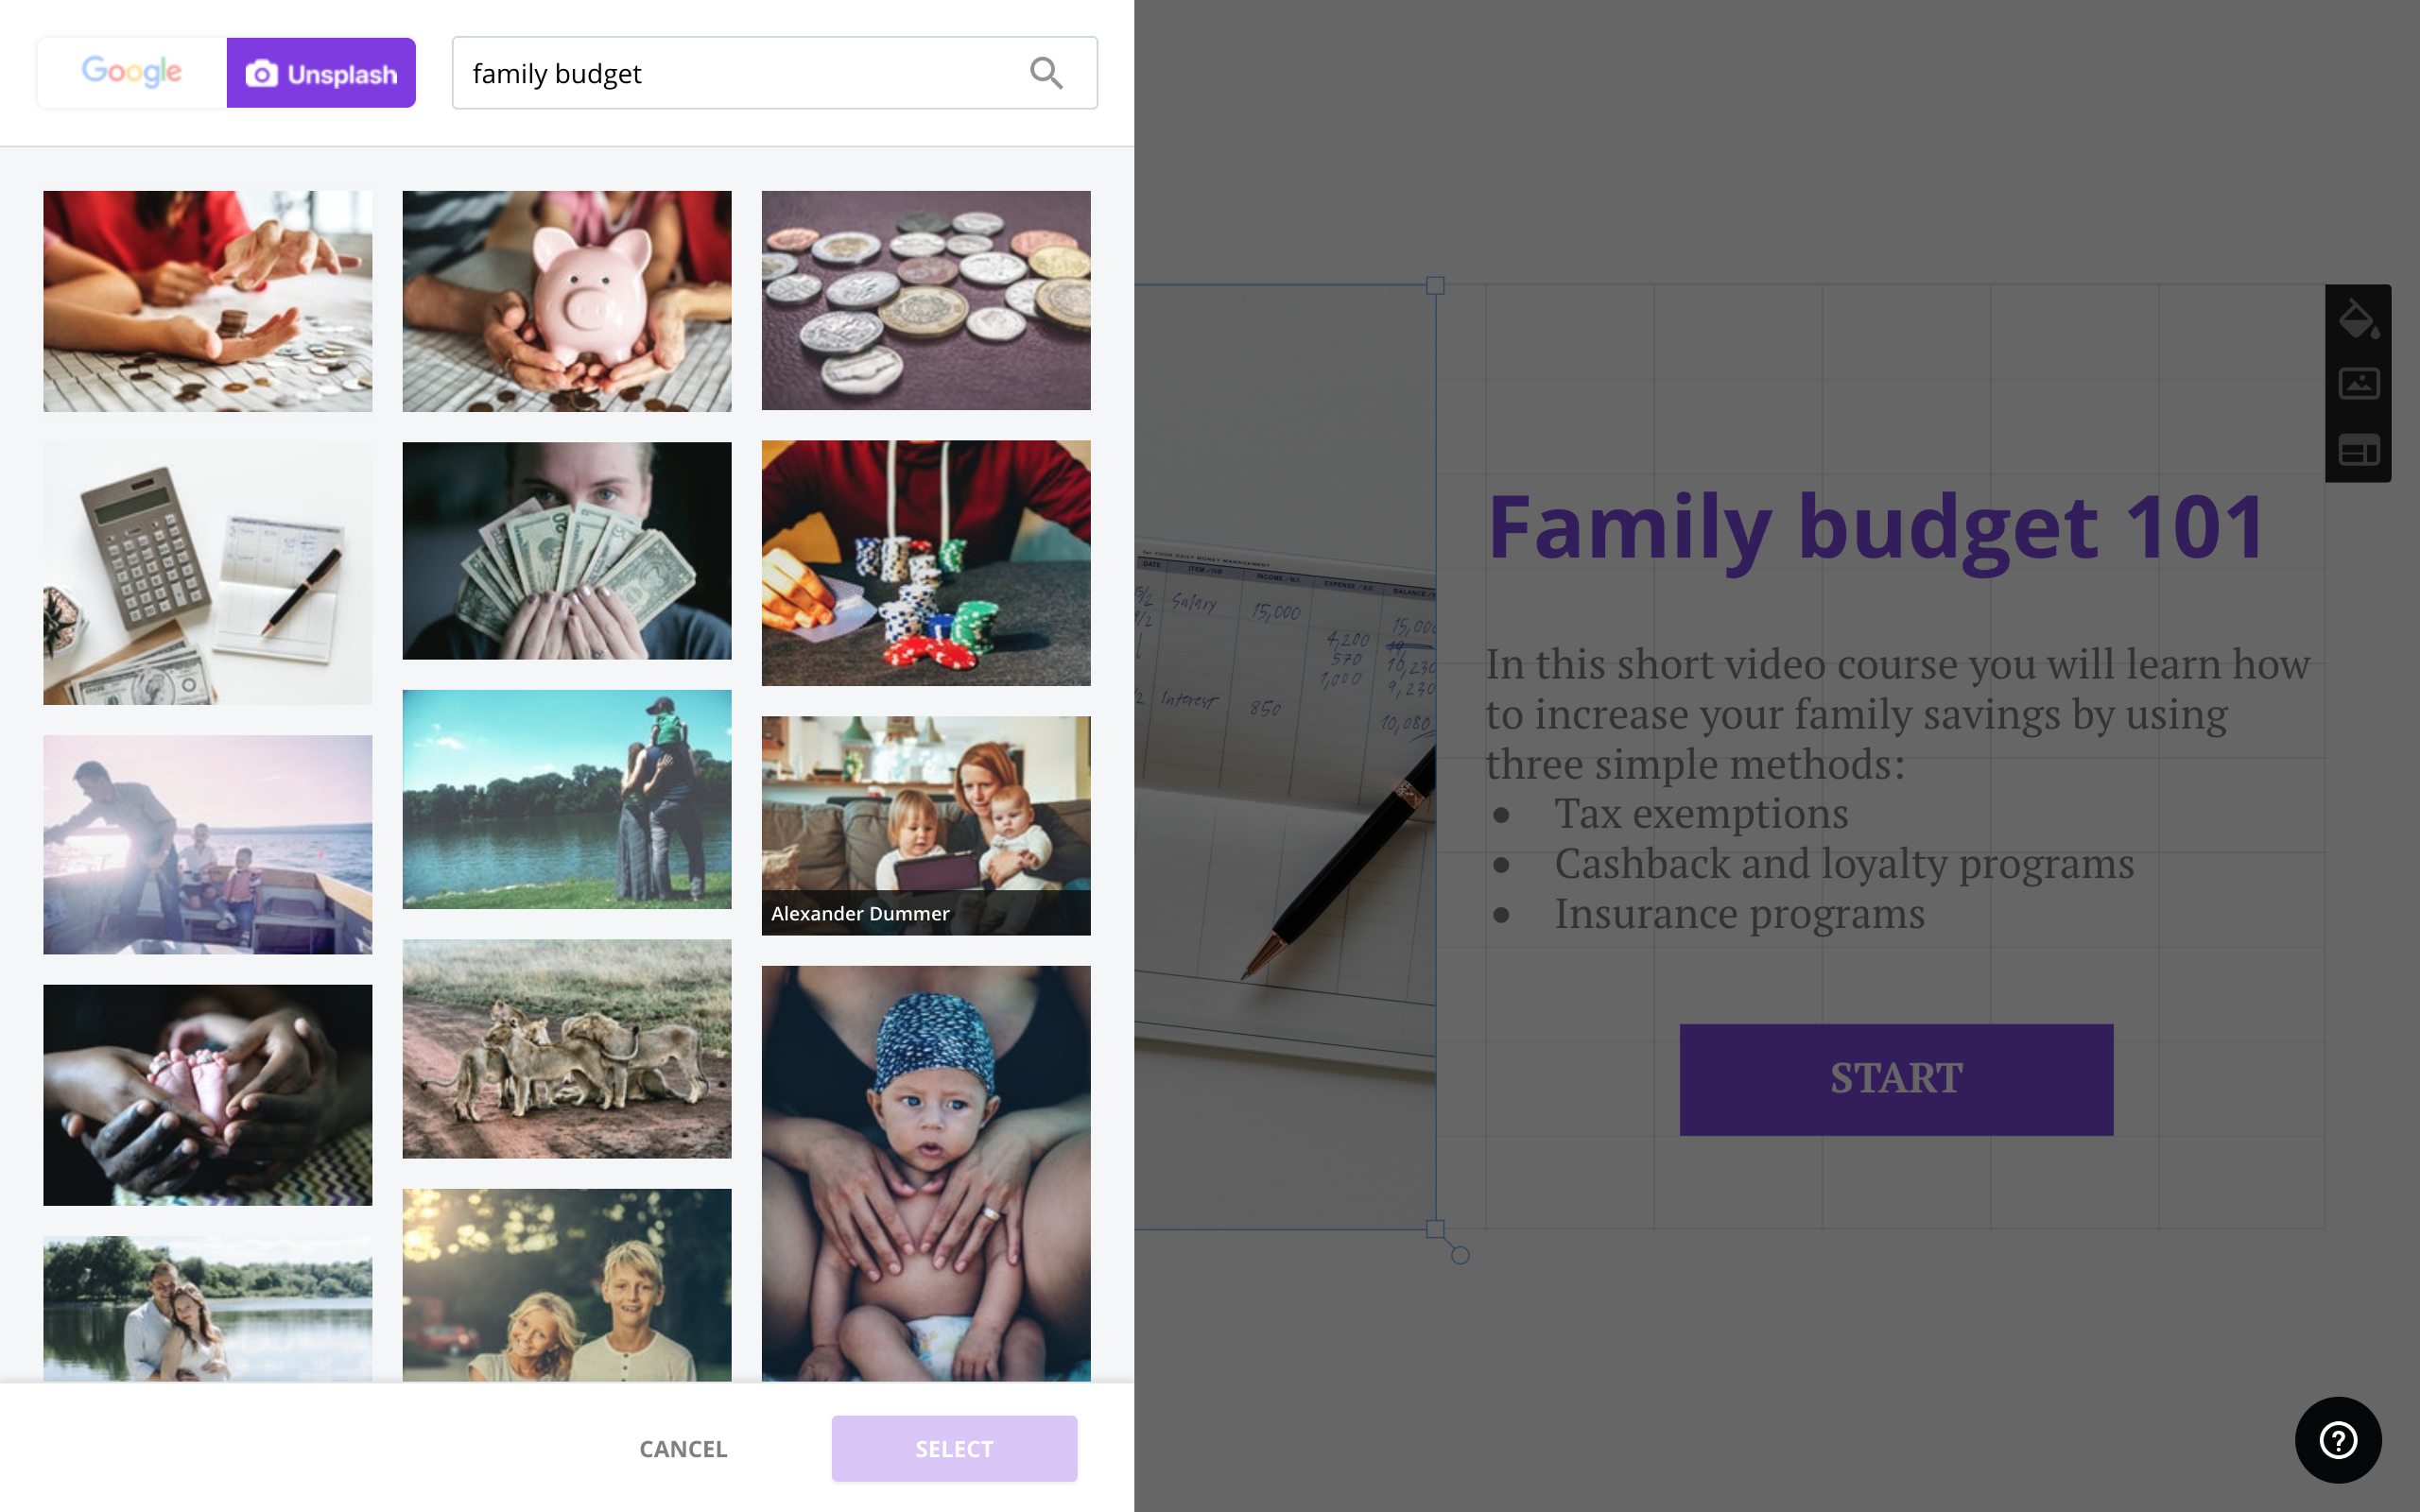Pick the baby with blue bandana photo
The height and width of the screenshot is (1512, 2420).
(926, 1173)
